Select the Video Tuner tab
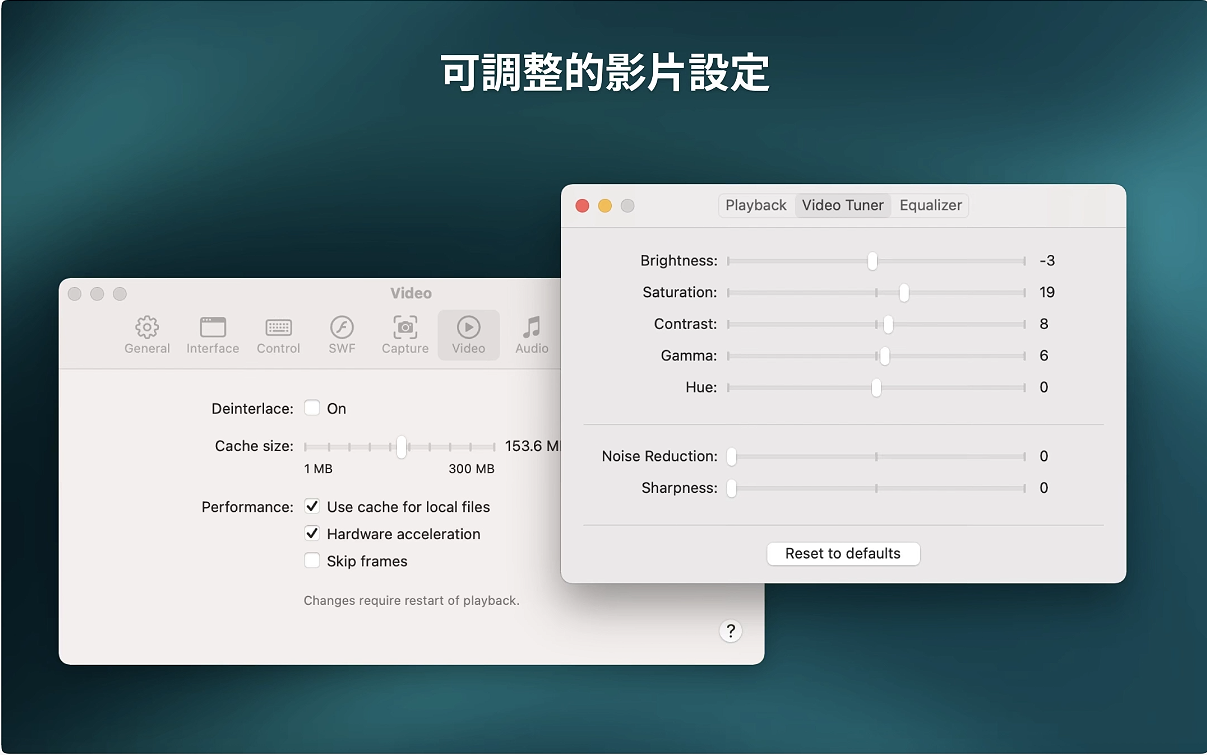 tap(843, 205)
